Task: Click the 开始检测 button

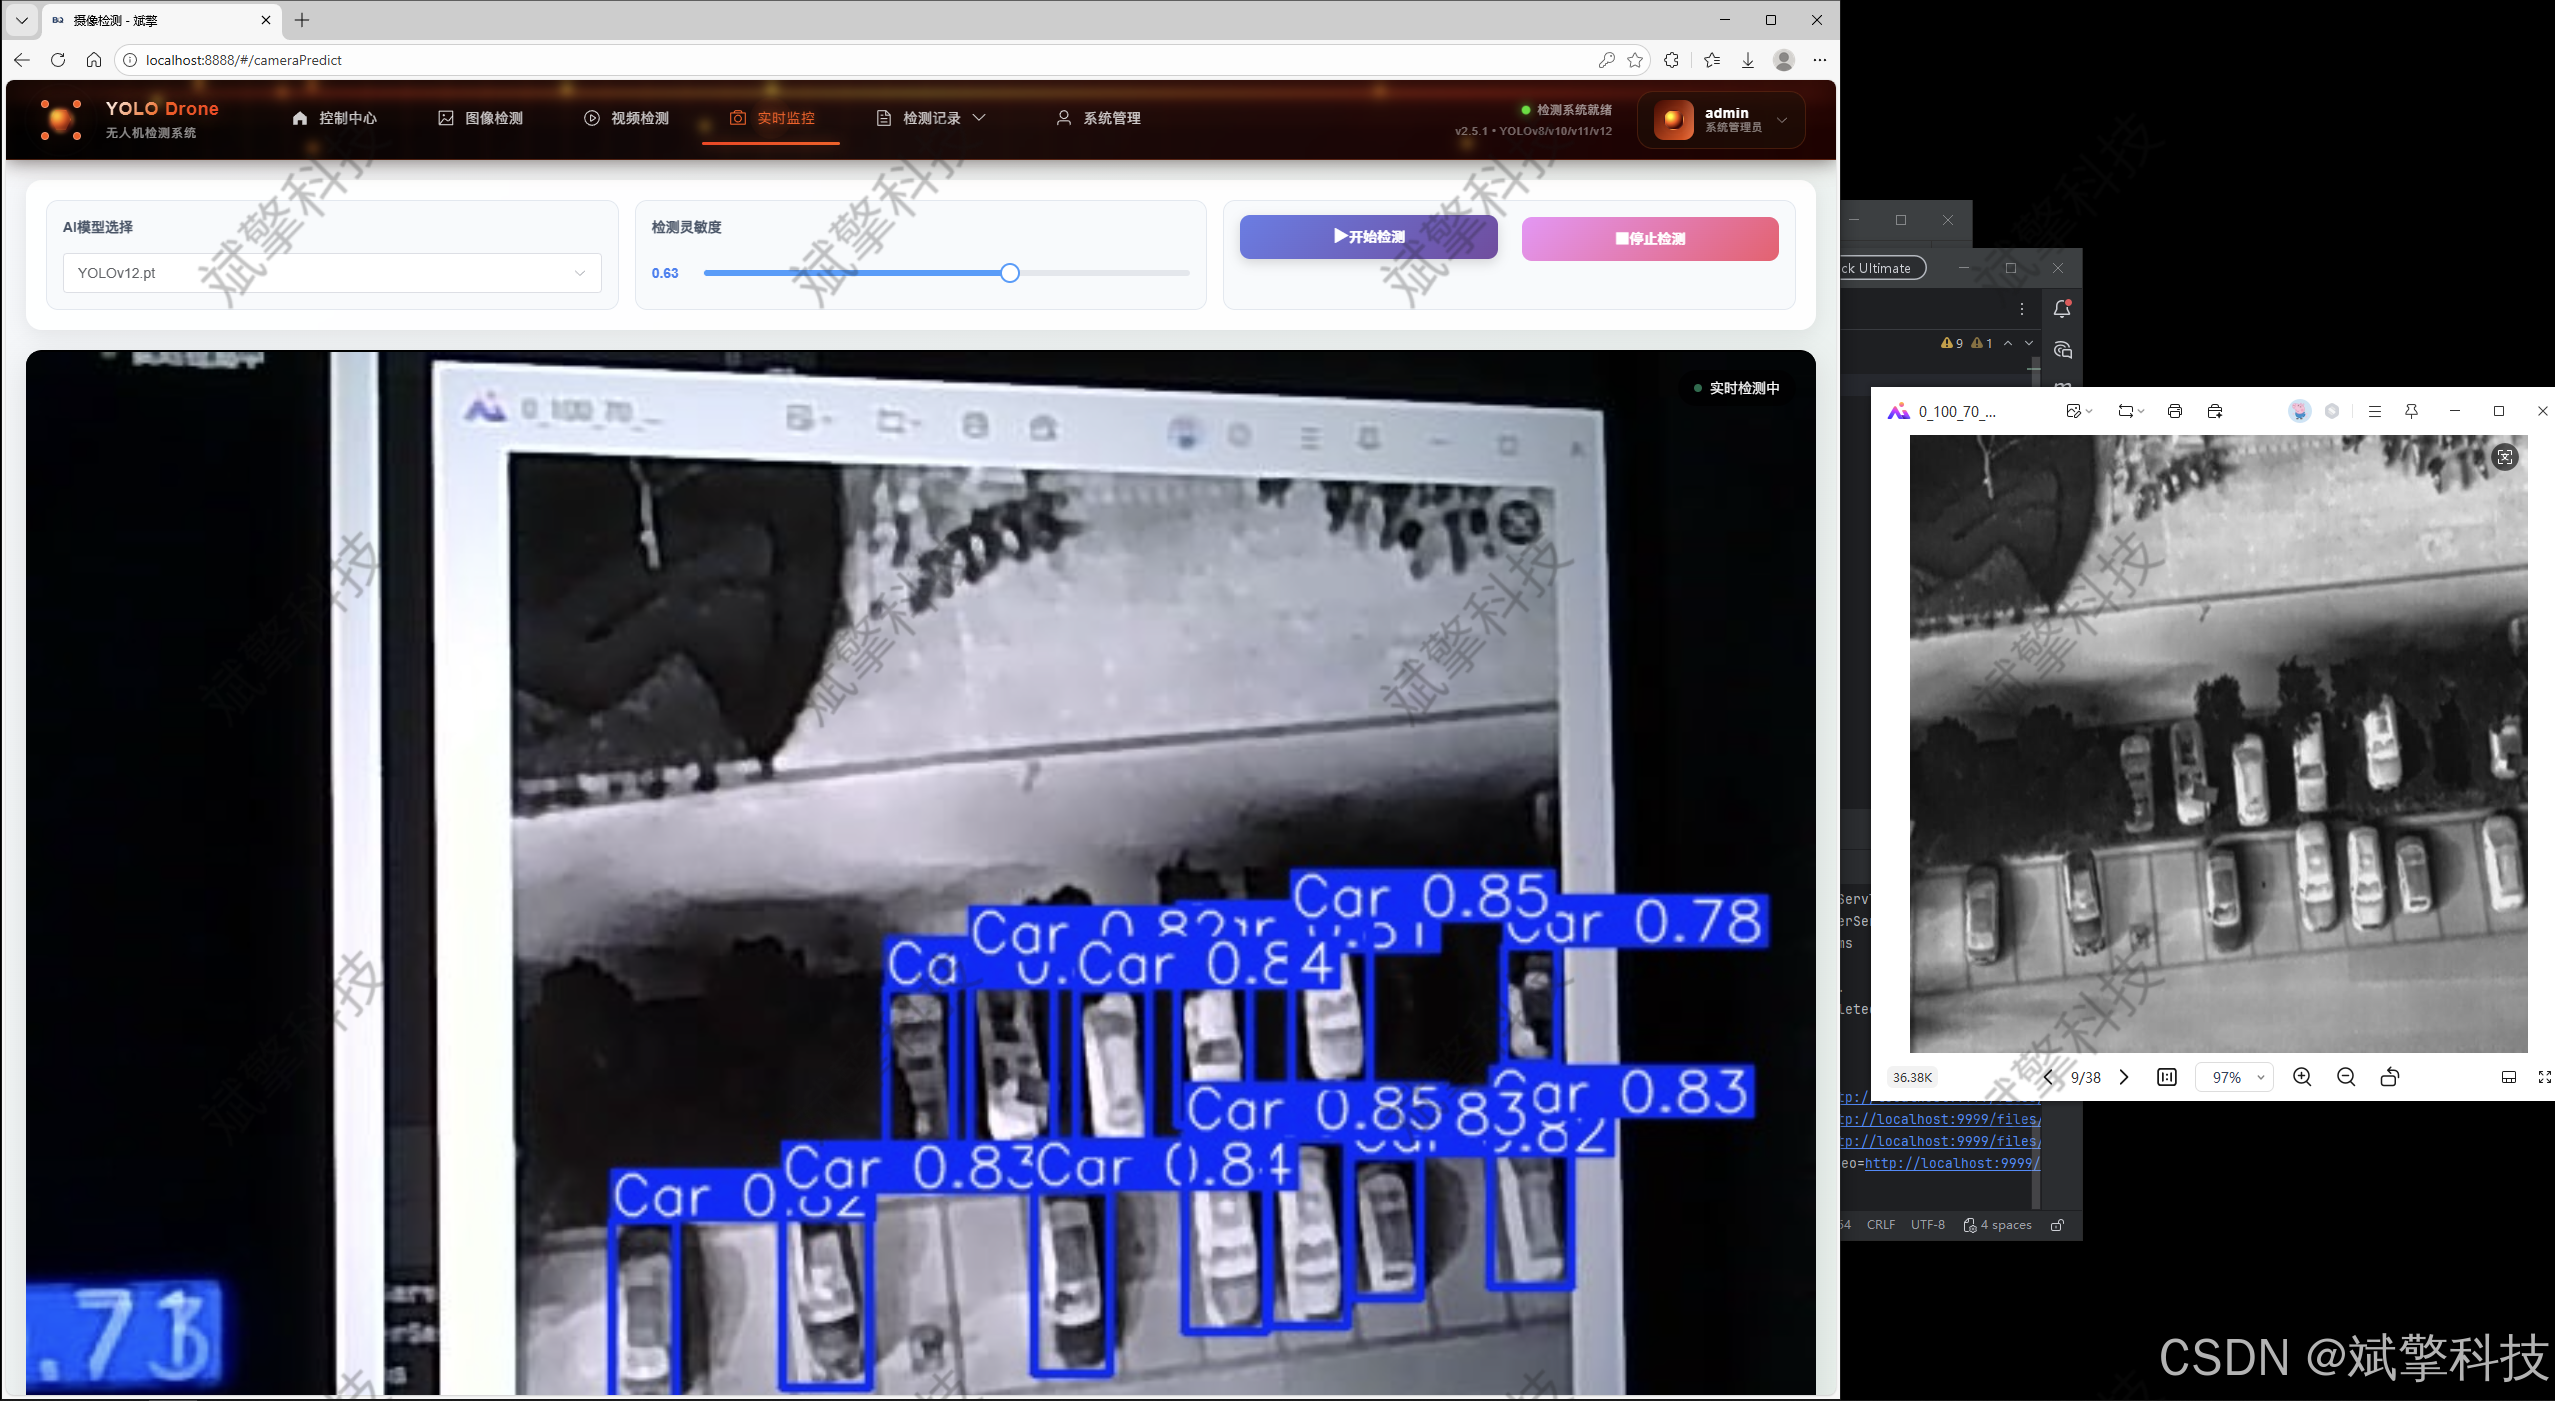Action: point(1368,237)
